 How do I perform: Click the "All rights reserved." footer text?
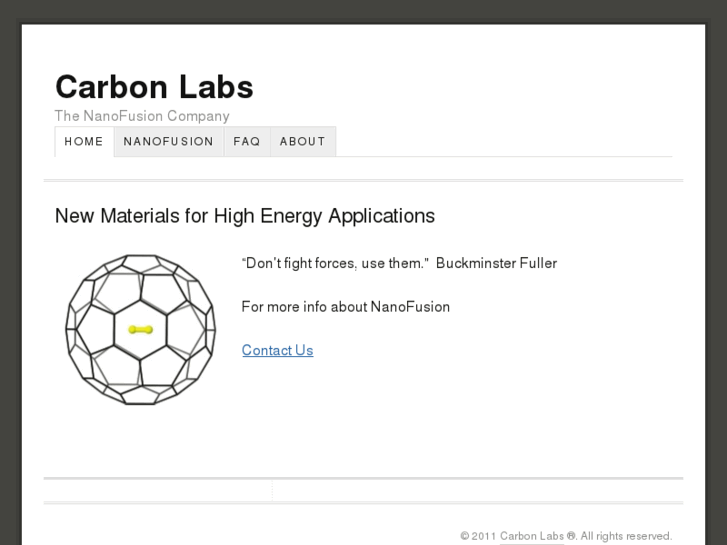click(626, 536)
